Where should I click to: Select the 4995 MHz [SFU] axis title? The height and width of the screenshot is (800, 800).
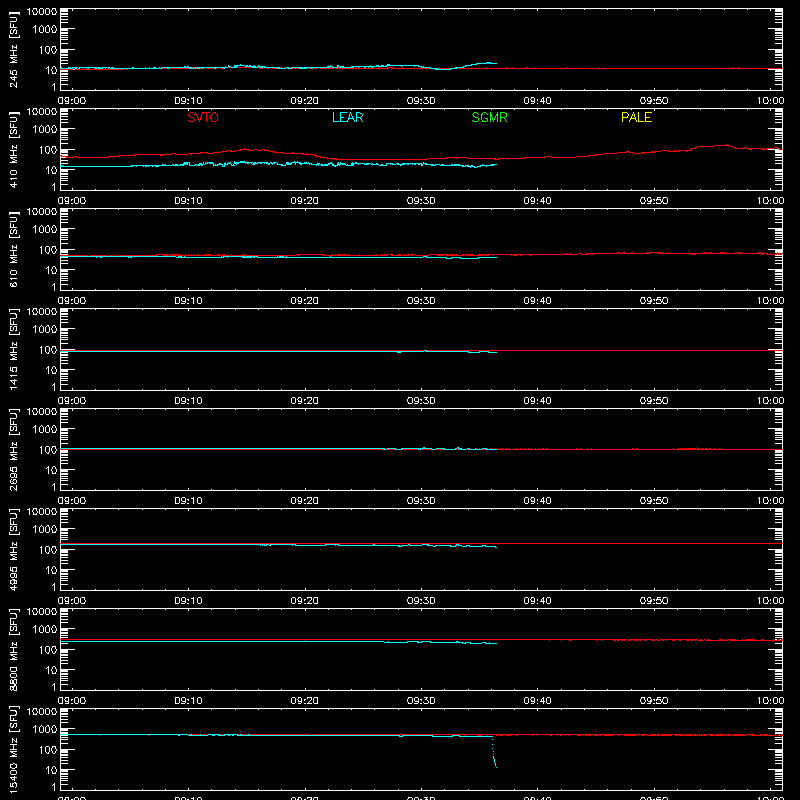tap(13, 549)
